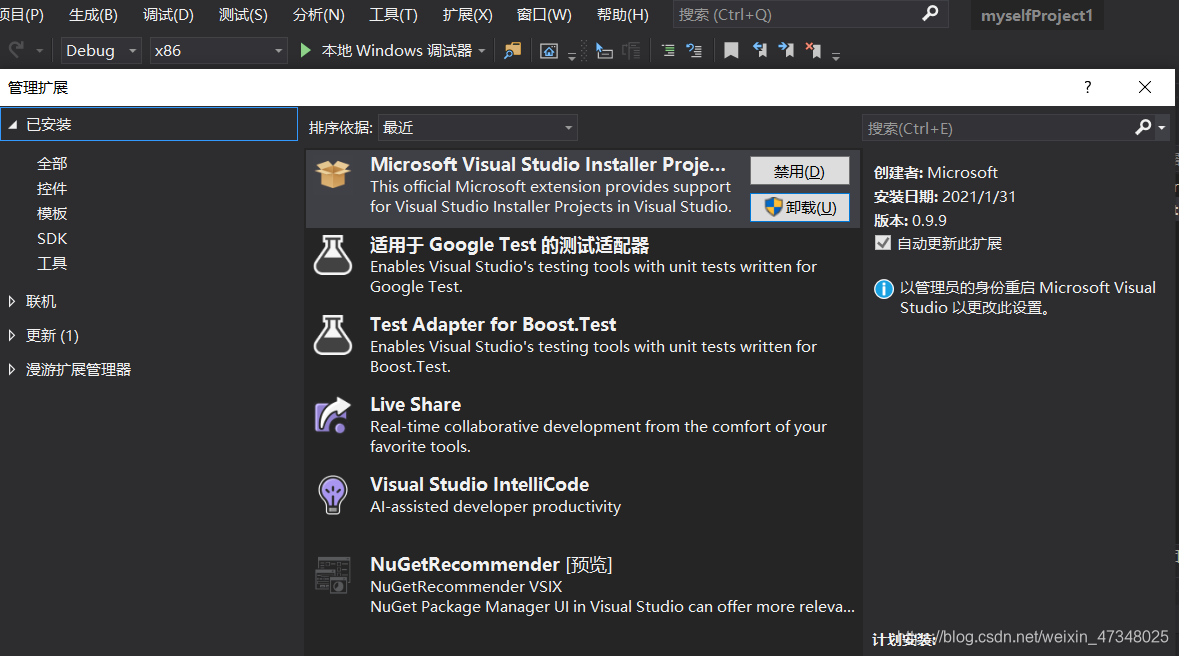
Task: Click the redo arrow in toolbar
Action: (15, 50)
